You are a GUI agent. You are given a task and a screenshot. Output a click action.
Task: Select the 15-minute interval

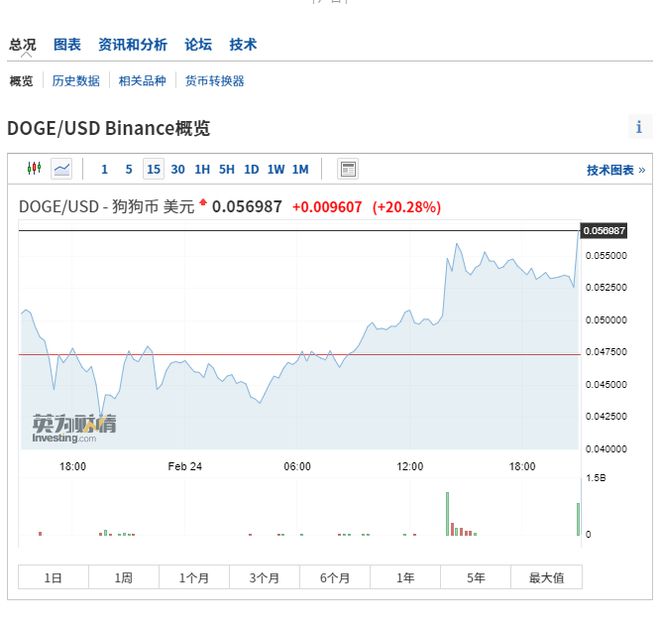[x=153, y=169]
